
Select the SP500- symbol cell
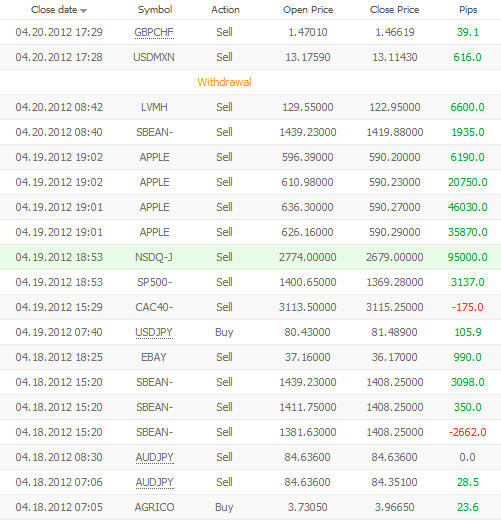(x=154, y=282)
